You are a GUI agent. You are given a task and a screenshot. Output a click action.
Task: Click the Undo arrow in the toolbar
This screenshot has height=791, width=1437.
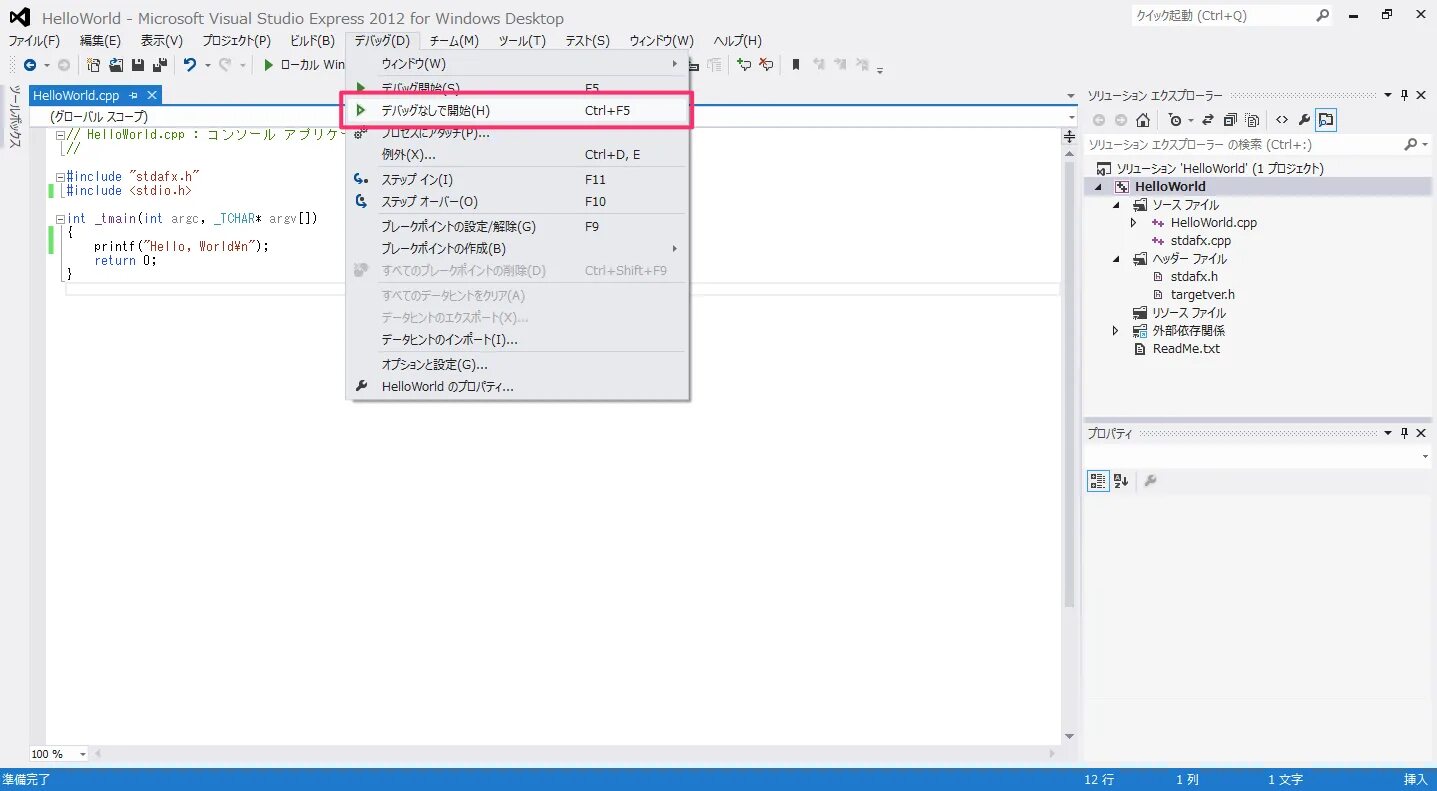pos(189,65)
